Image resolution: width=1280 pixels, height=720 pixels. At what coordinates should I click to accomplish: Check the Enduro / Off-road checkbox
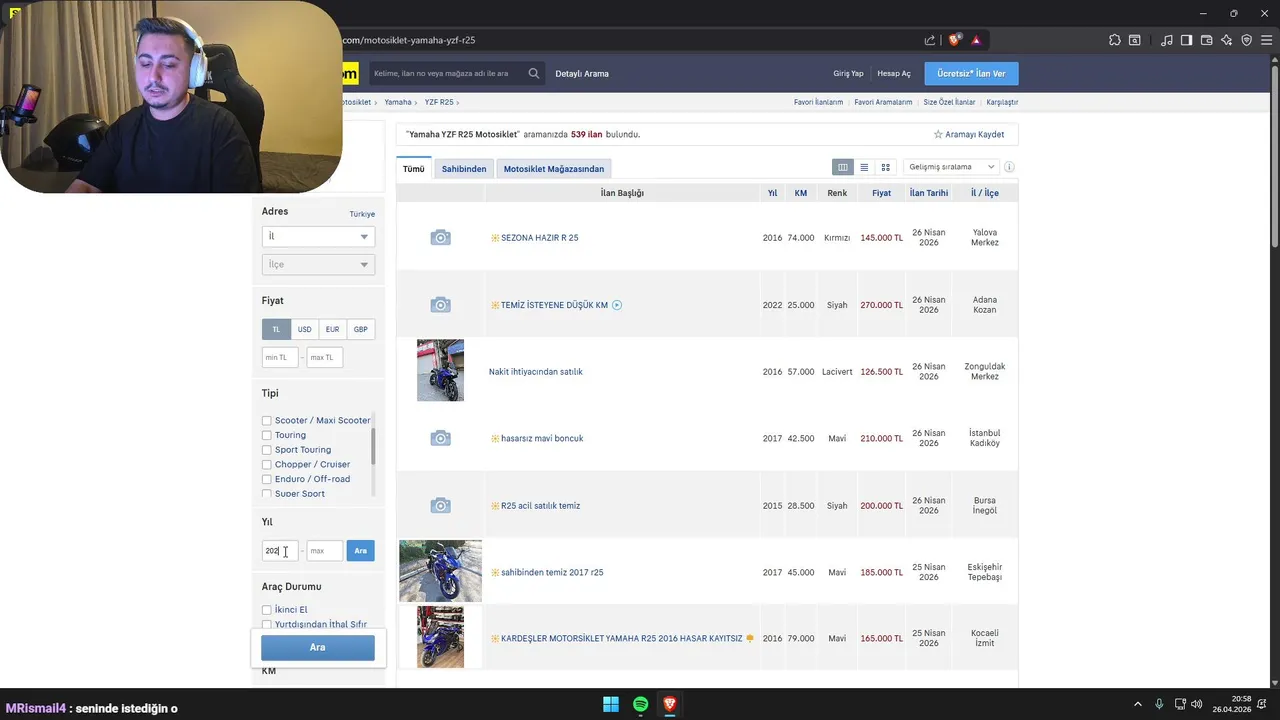[267, 479]
